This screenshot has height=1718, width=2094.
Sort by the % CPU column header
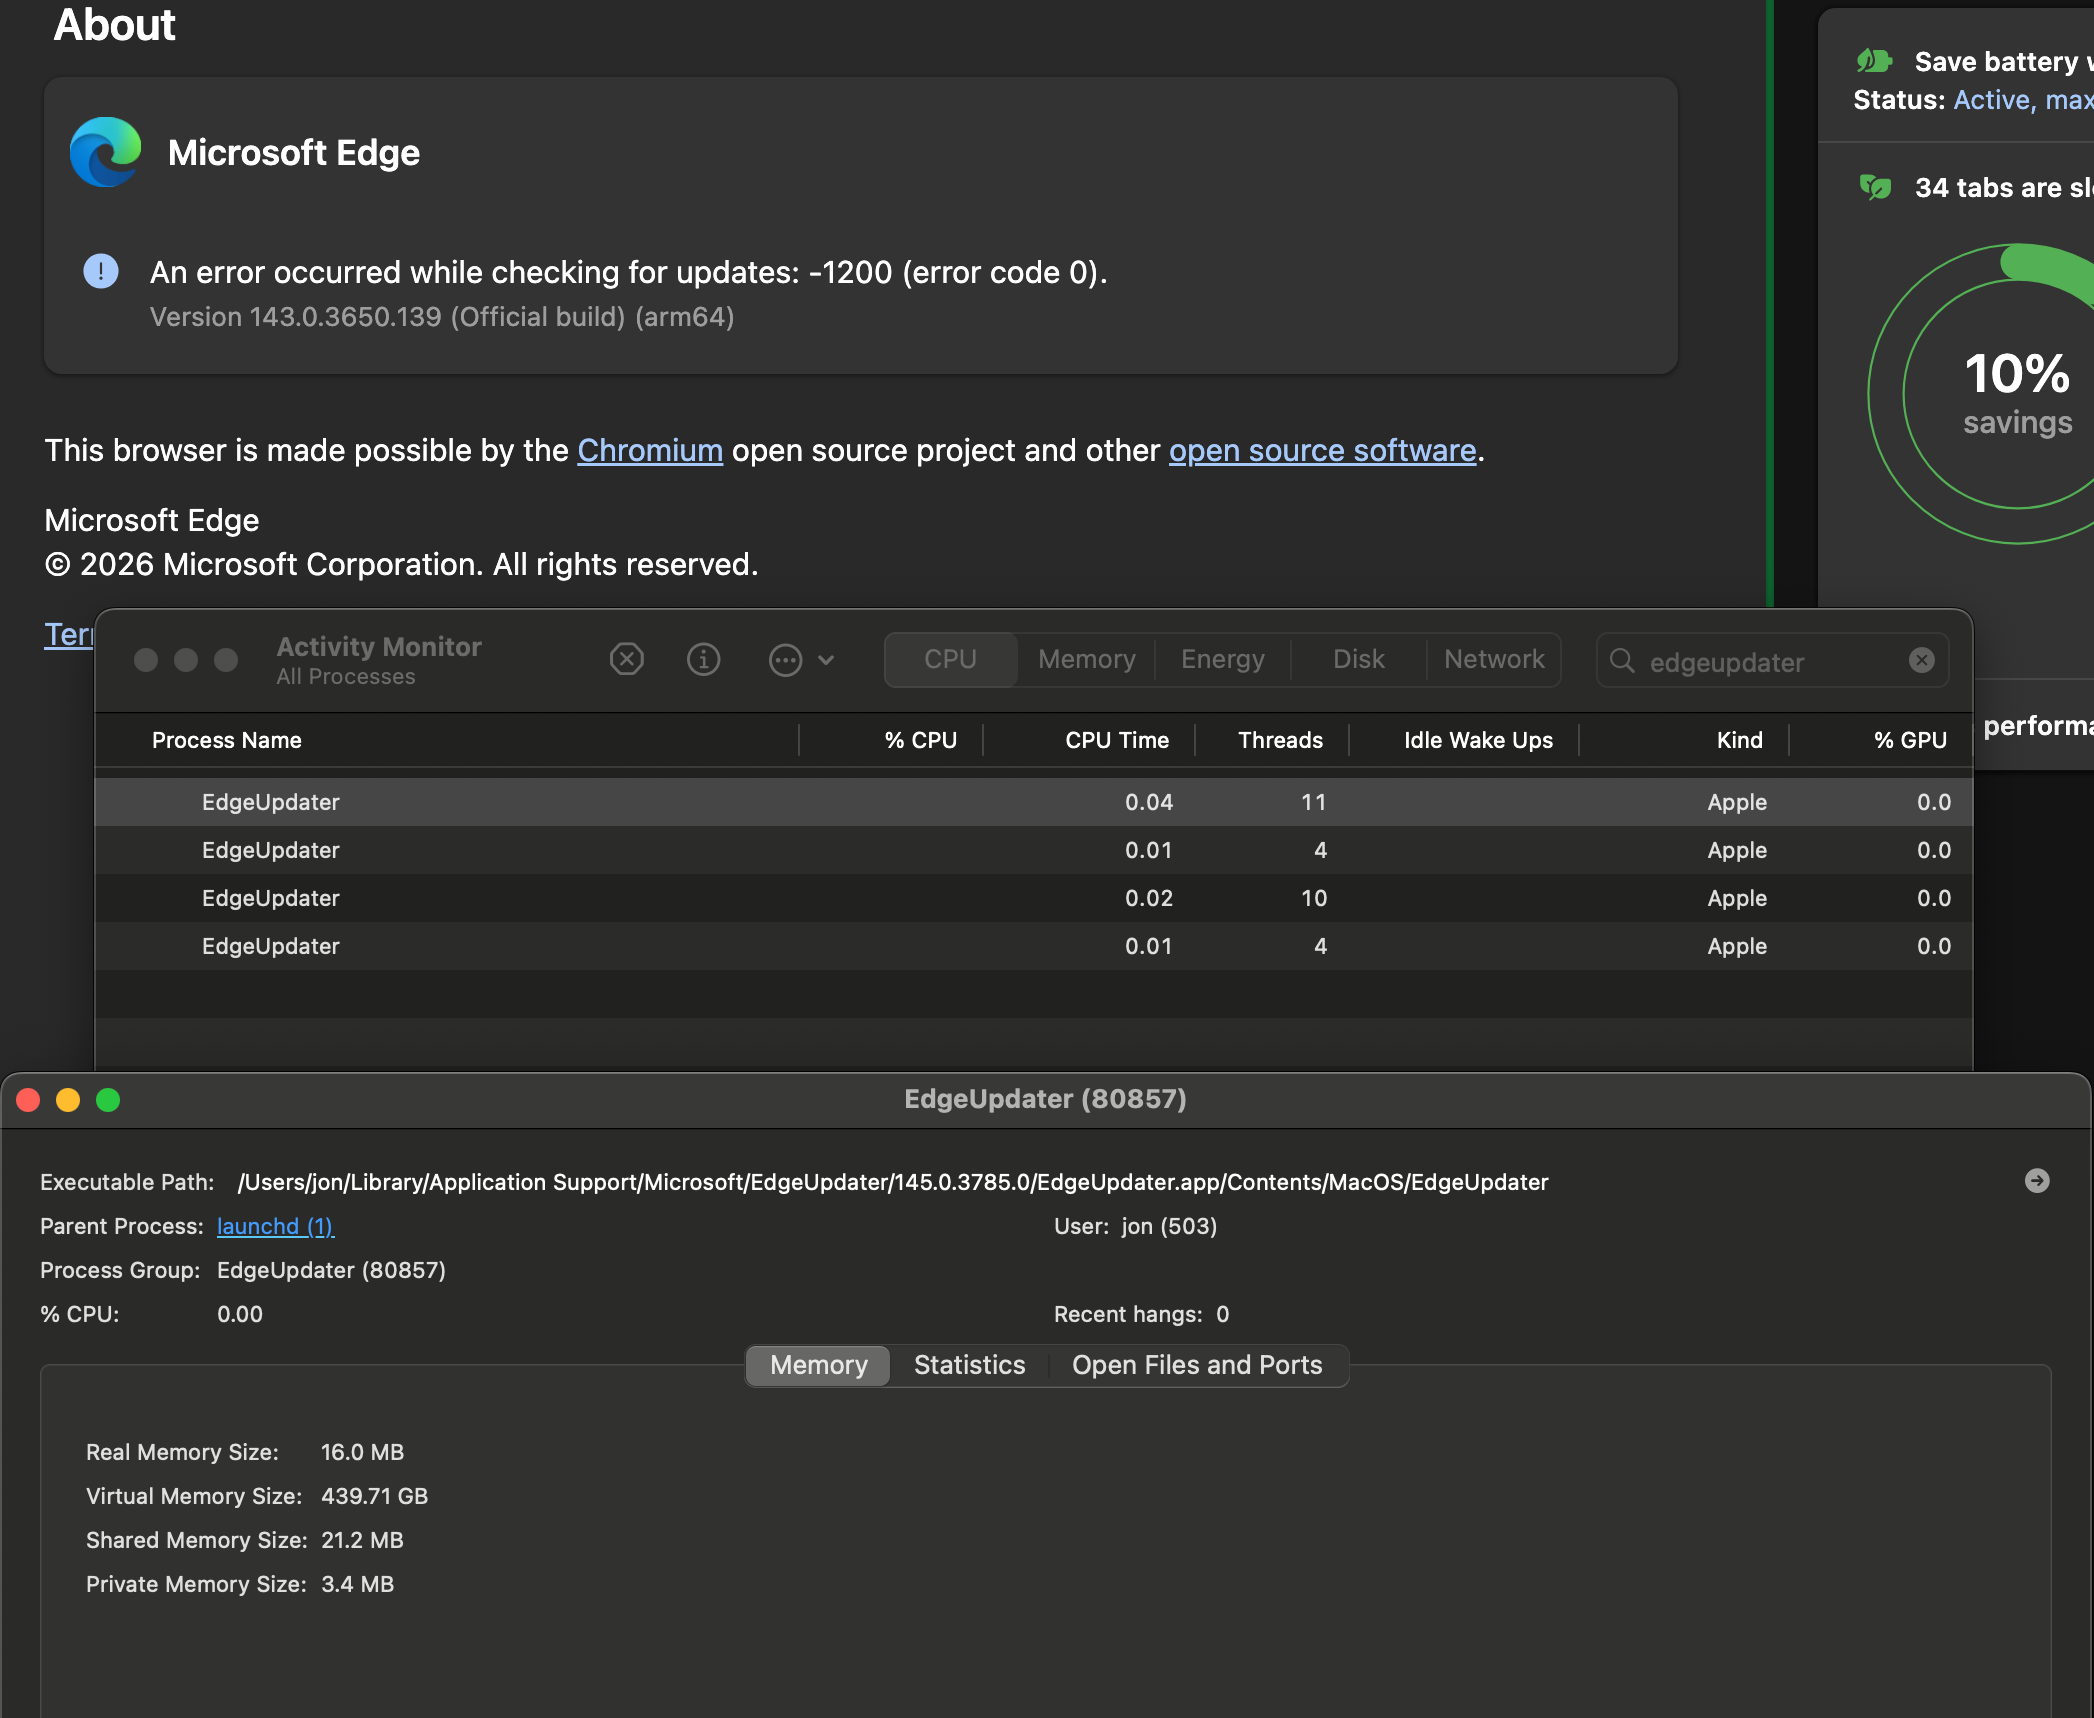[919, 740]
